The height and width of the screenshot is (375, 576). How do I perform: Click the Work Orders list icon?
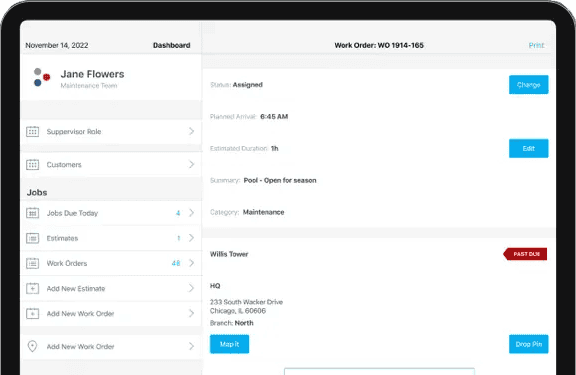[33, 263]
